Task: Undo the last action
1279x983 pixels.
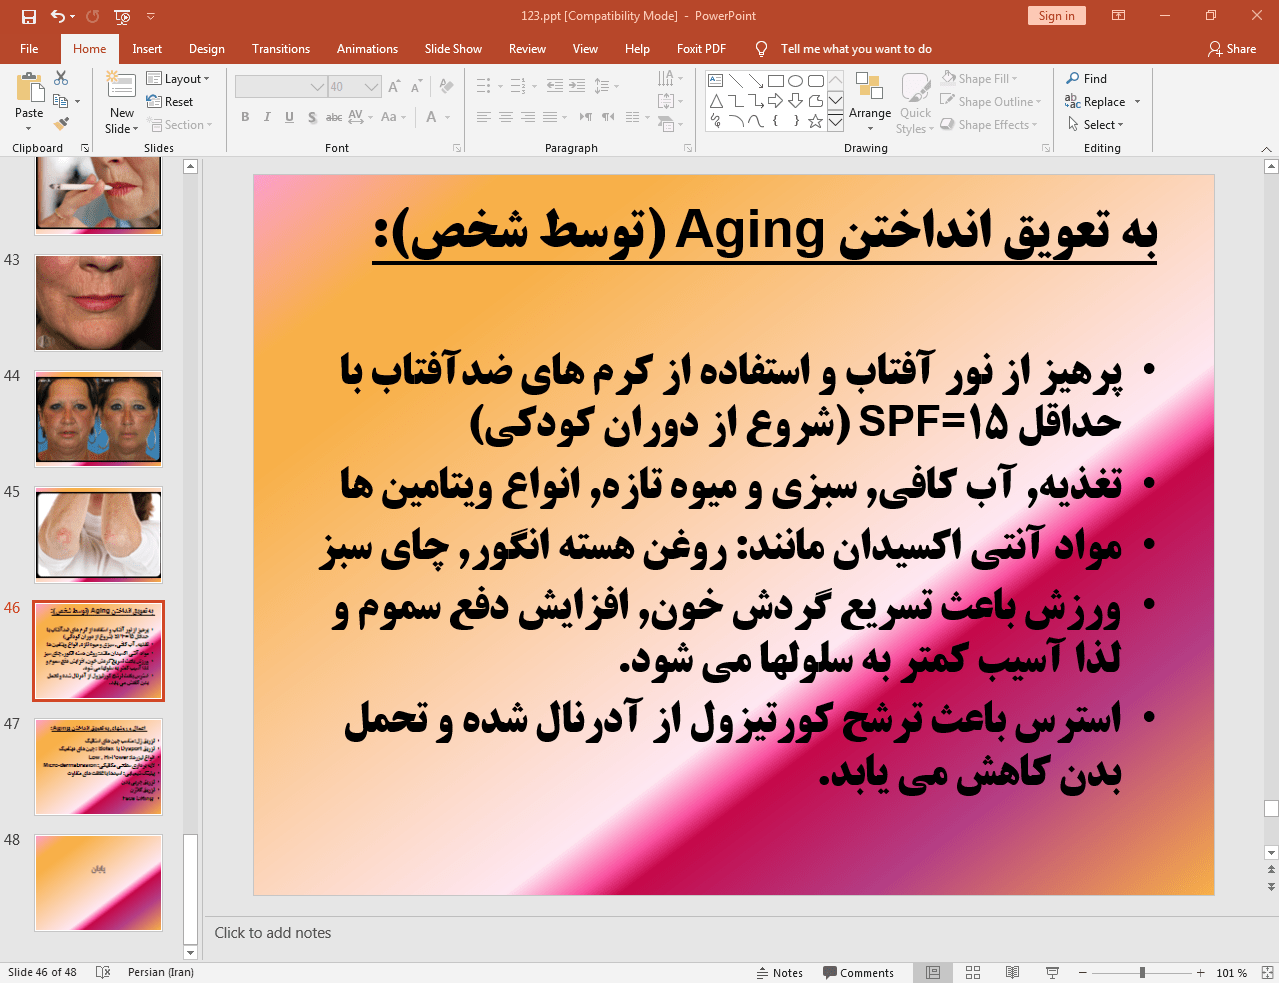Action: [x=57, y=16]
